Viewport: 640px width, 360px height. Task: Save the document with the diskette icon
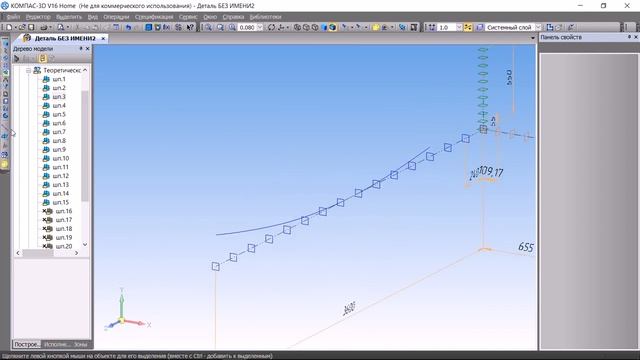(x=31, y=27)
